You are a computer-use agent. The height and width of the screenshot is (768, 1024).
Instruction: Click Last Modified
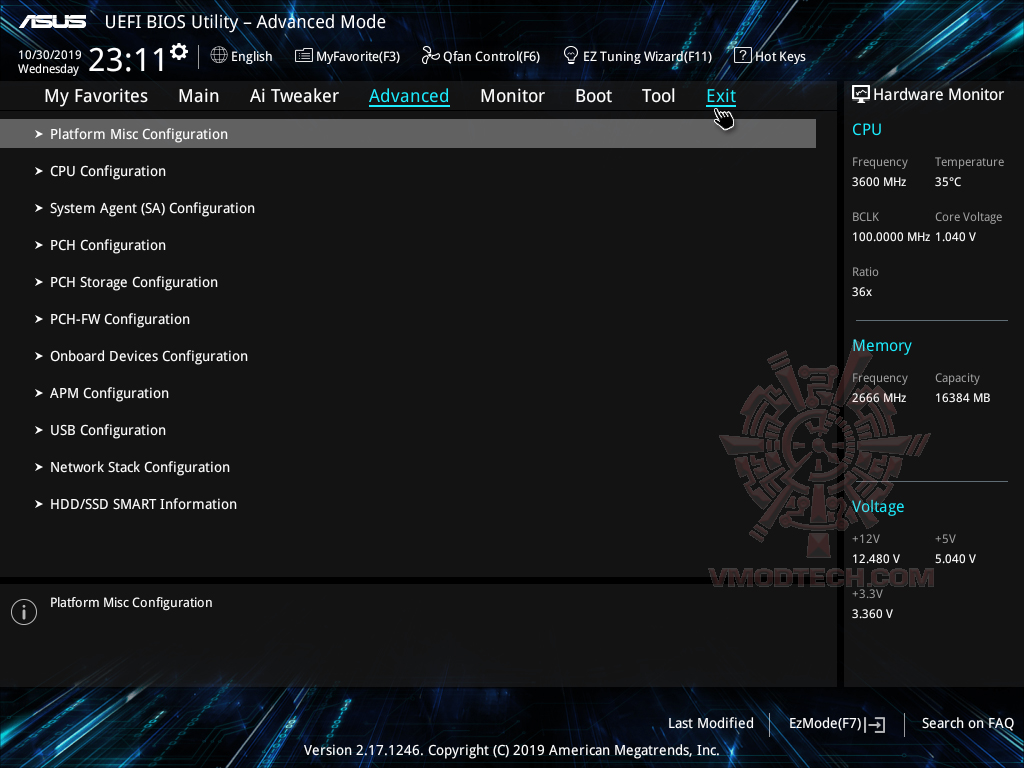coord(711,724)
